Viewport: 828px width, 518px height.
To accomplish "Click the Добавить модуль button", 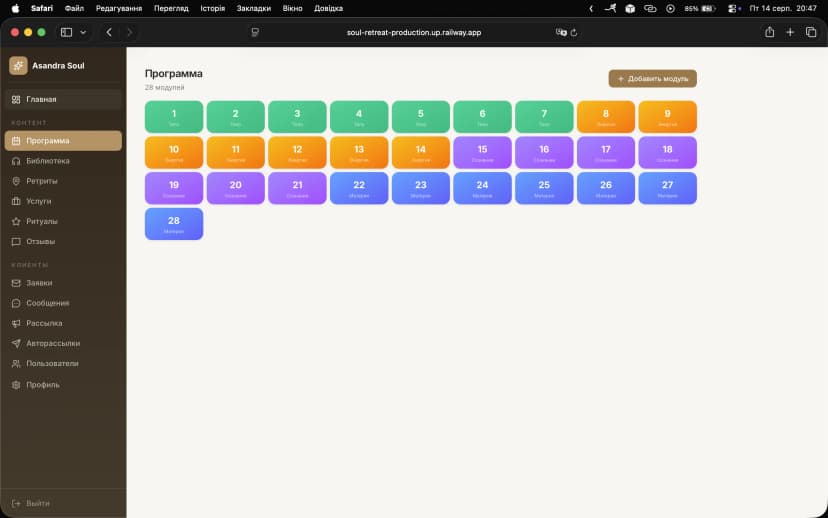I will [653, 79].
